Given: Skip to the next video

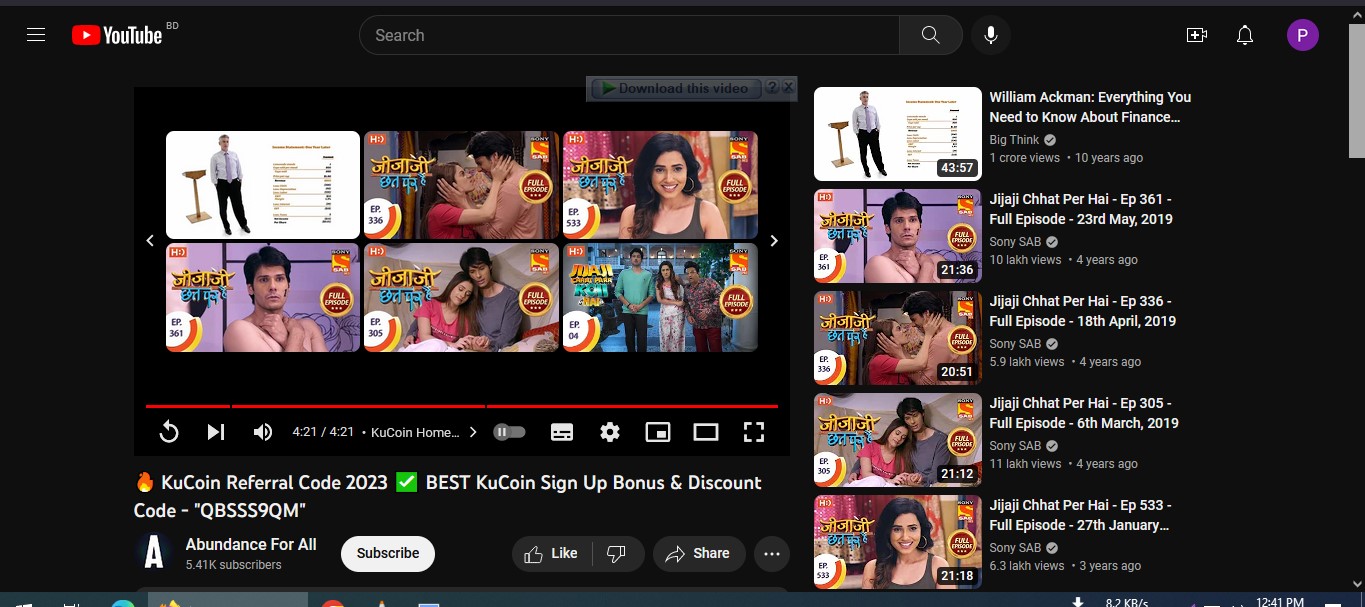Looking at the screenshot, I should [216, 432].
